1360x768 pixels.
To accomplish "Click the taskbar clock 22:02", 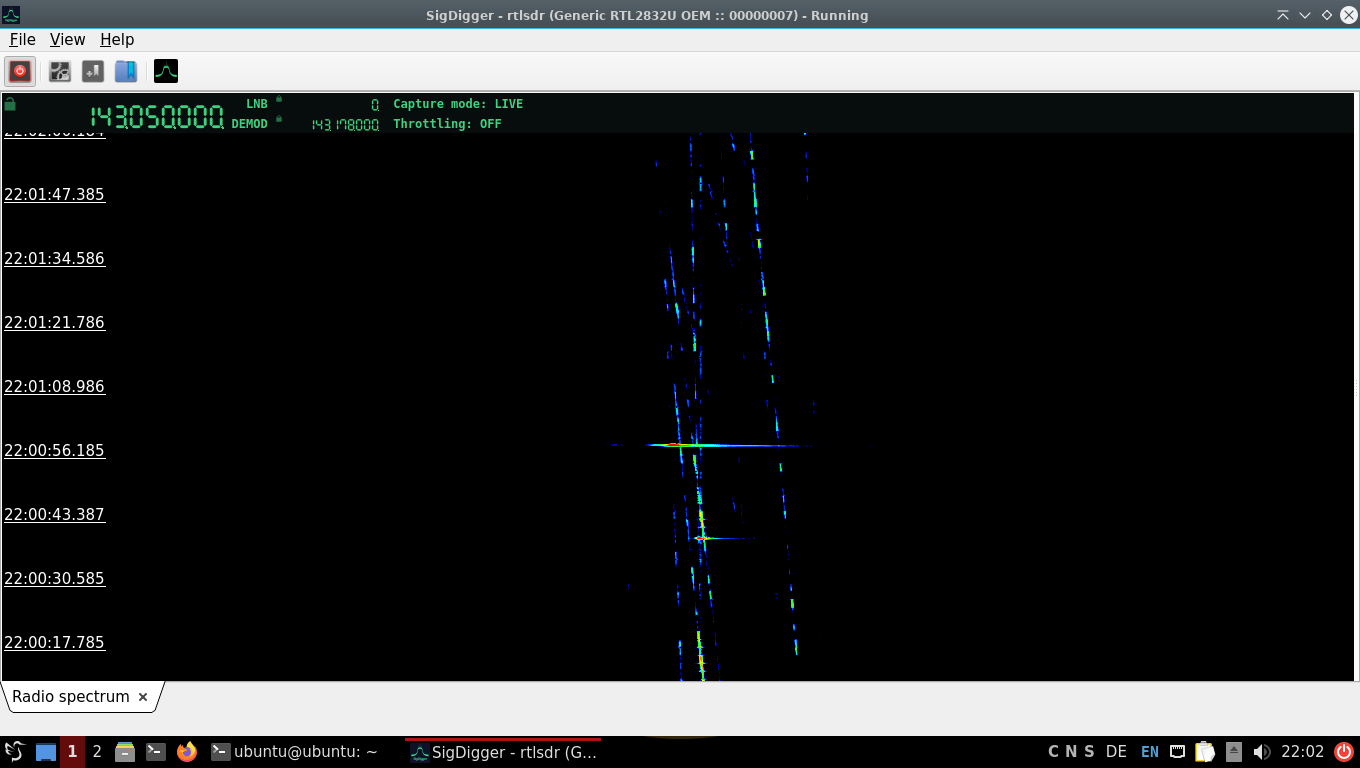I will (x=1303, y=752).
